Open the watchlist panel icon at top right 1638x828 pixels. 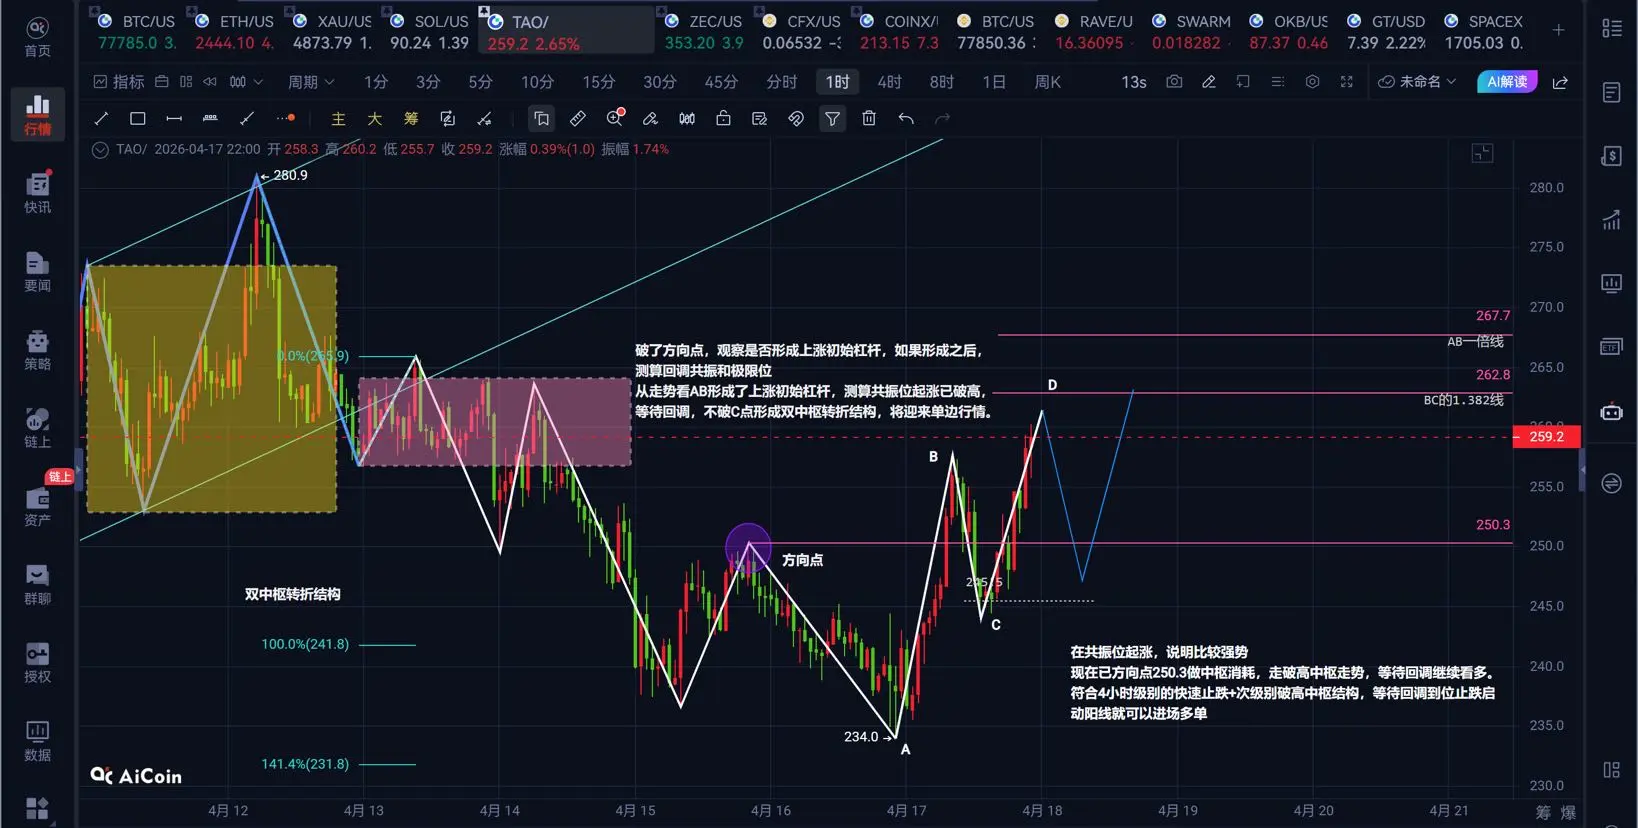(1611, 29)
